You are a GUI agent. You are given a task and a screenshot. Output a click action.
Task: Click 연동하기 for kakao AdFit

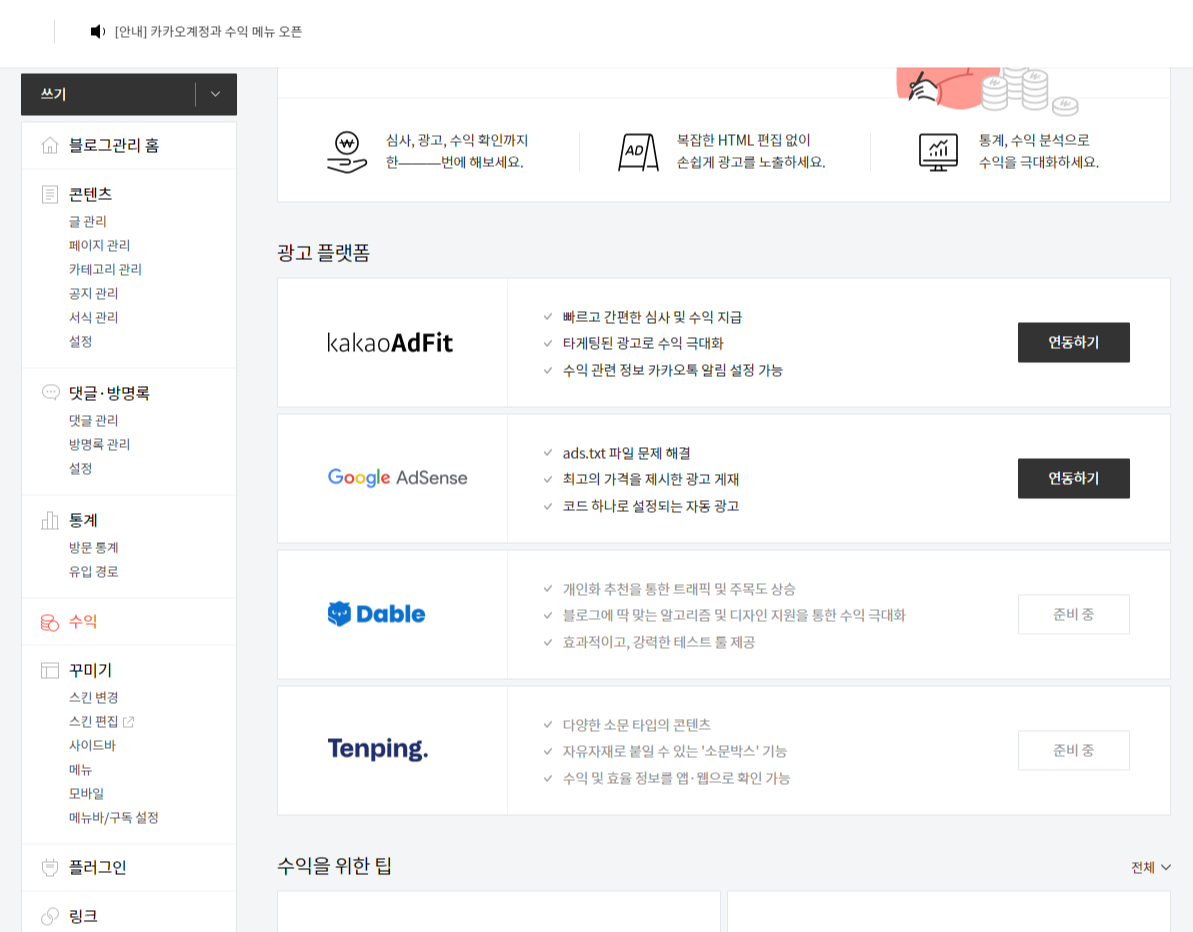(x=1074, y=342)
